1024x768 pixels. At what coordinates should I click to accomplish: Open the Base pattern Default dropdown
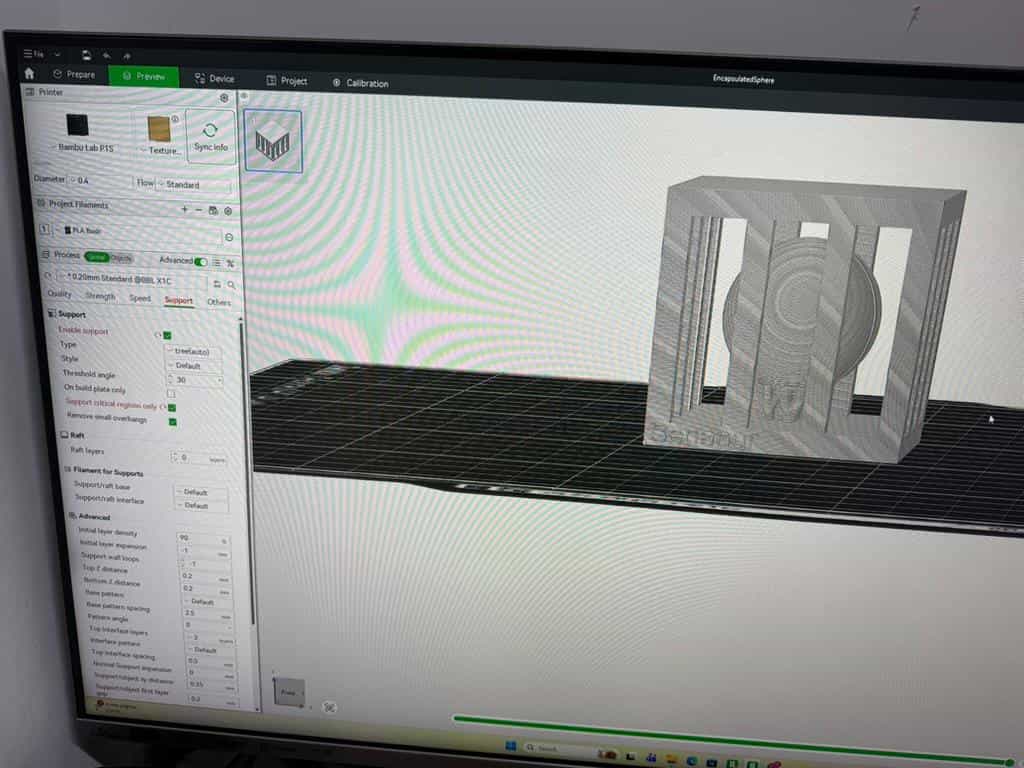[x=207, y=601]
